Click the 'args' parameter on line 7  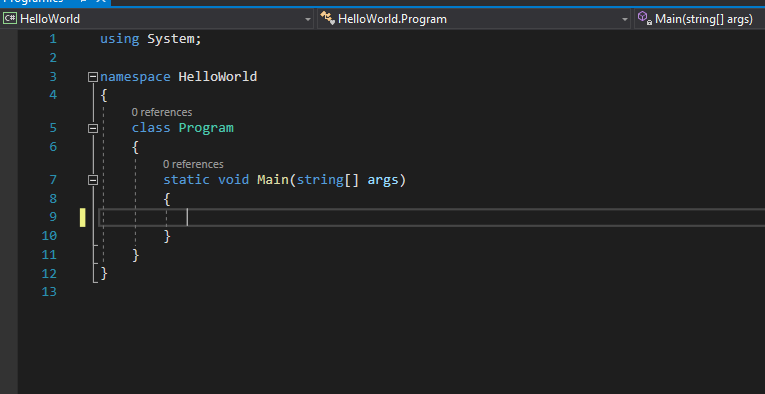point(383,180)
